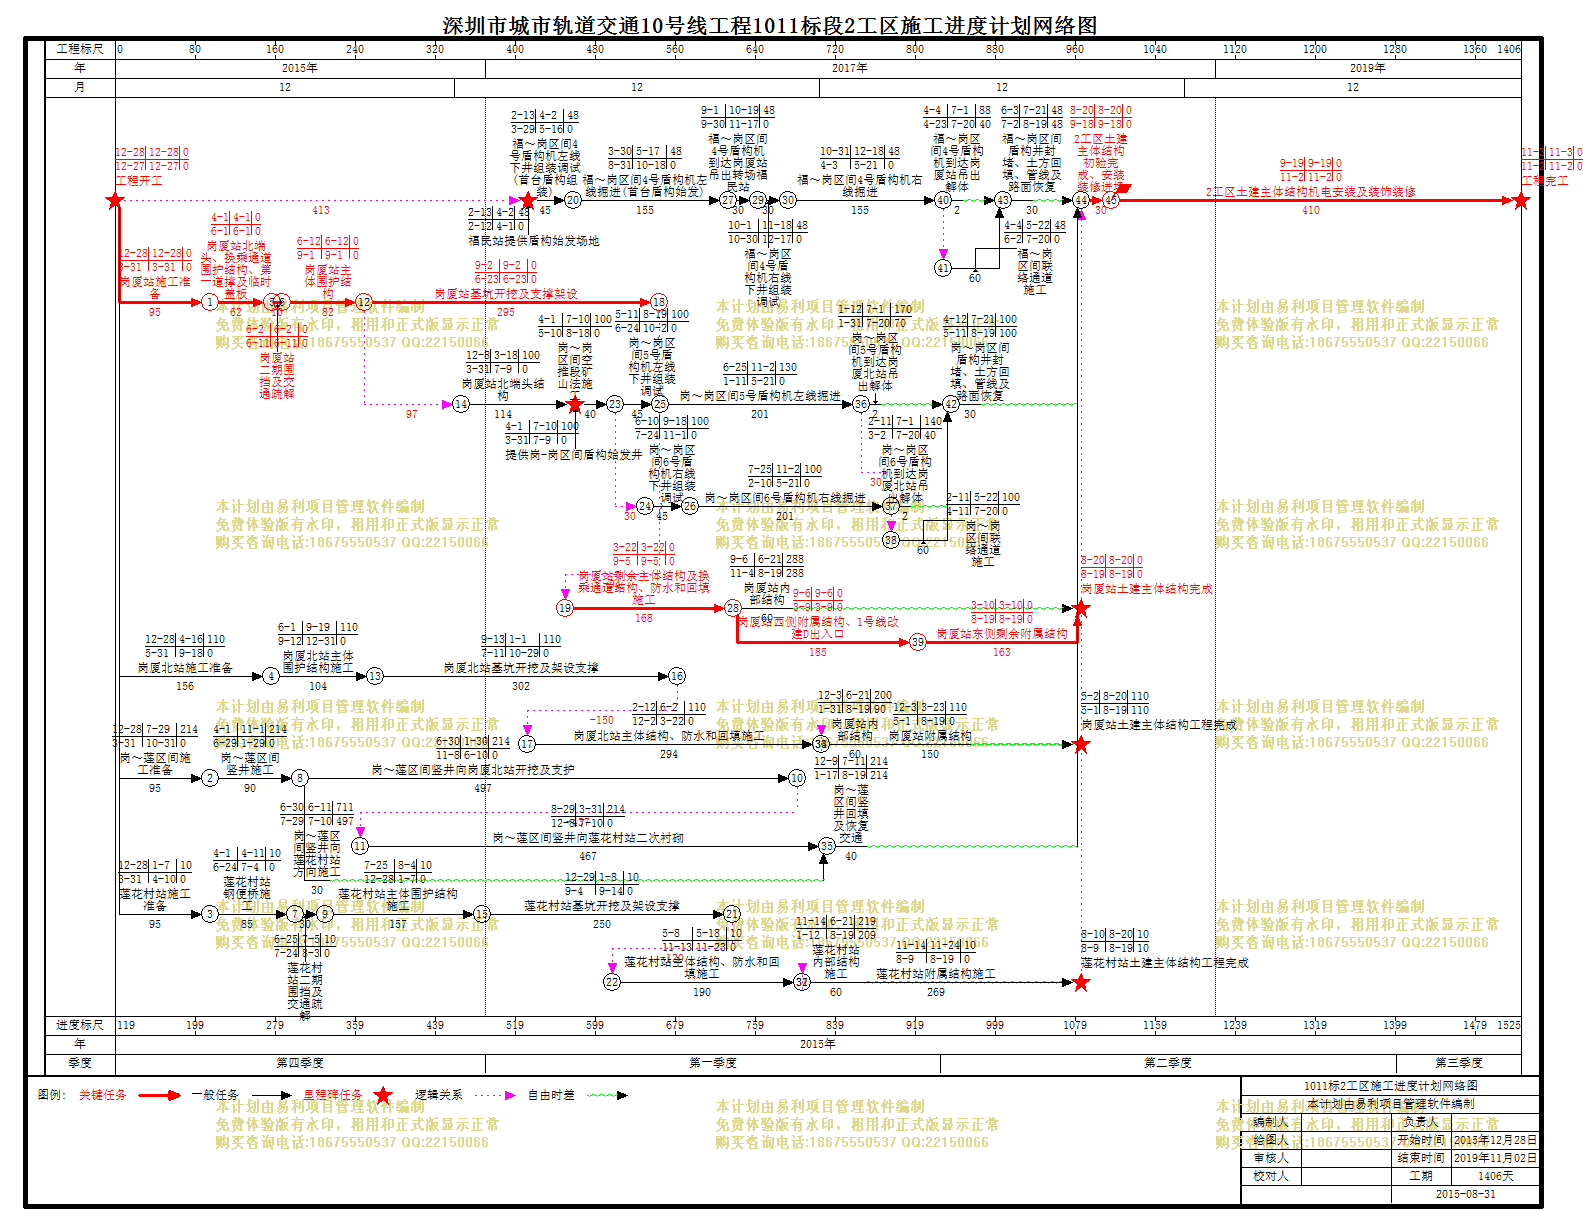Click the 第四季度 quarter cell
This screenshot has width=1583, height=1210.
[x=300, y=1063]
